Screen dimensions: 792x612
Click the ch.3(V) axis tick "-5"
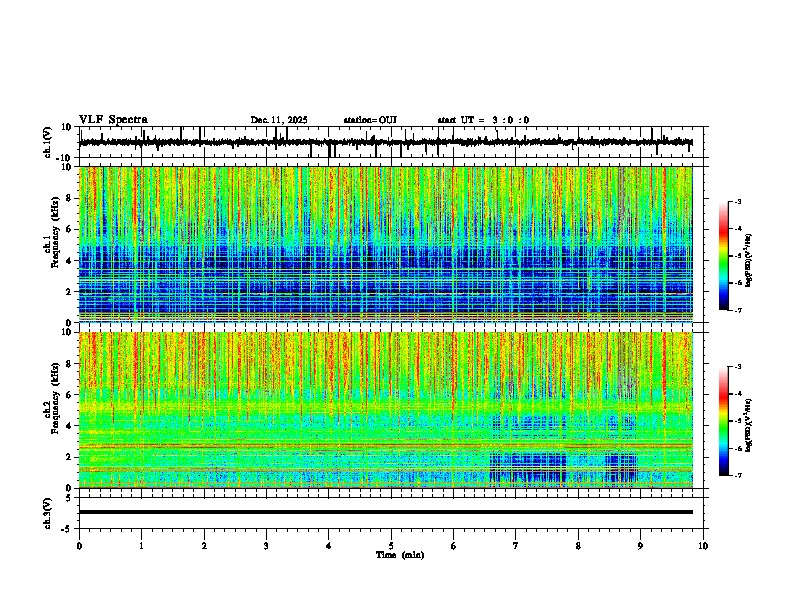coord(67,529)
